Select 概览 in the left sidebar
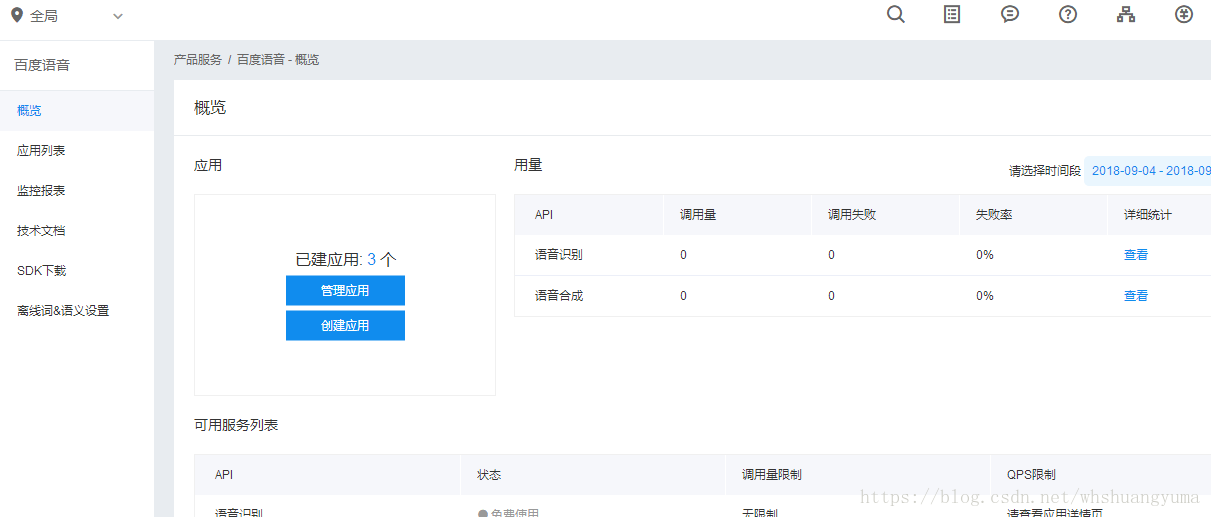This screenshot has width=1211, height=517. click(x=77, y=110)
